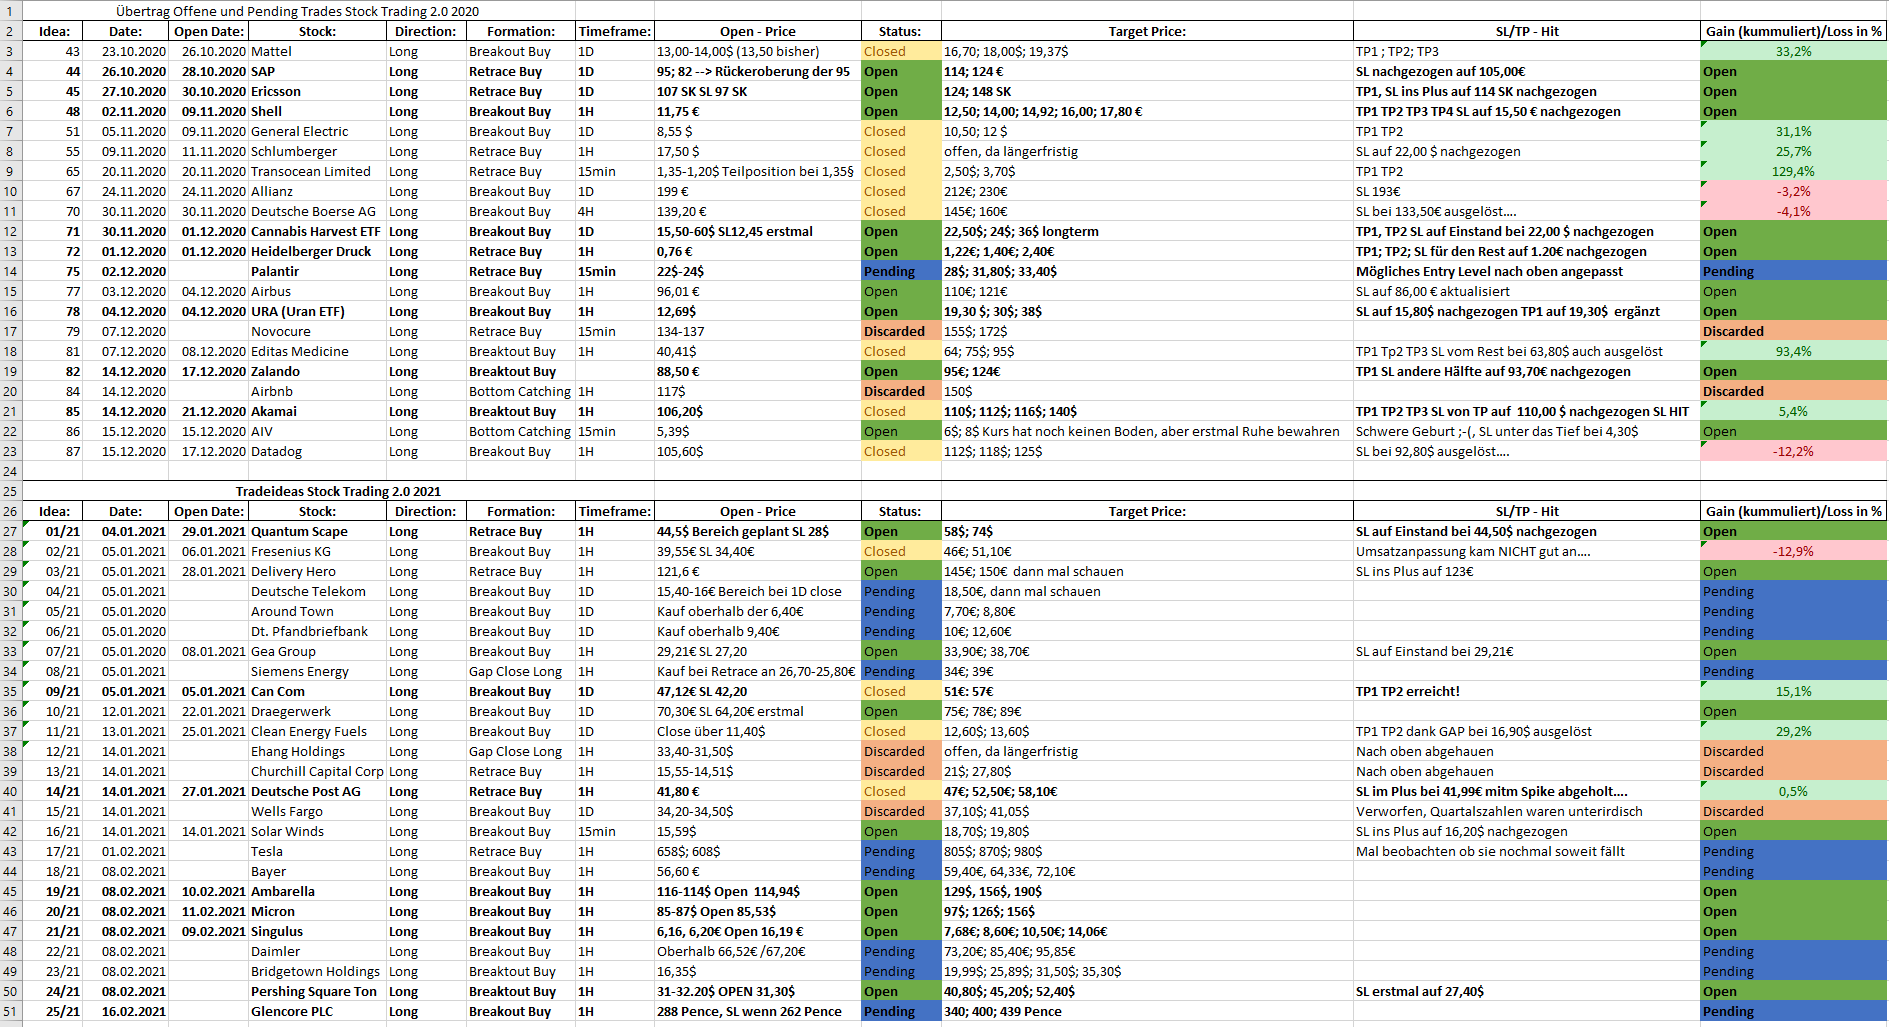Screen dimensions: 1889x1027
Task: Select the "340; 400; 439 Pence" target cell
Action: click(x=1147, y=1011)
